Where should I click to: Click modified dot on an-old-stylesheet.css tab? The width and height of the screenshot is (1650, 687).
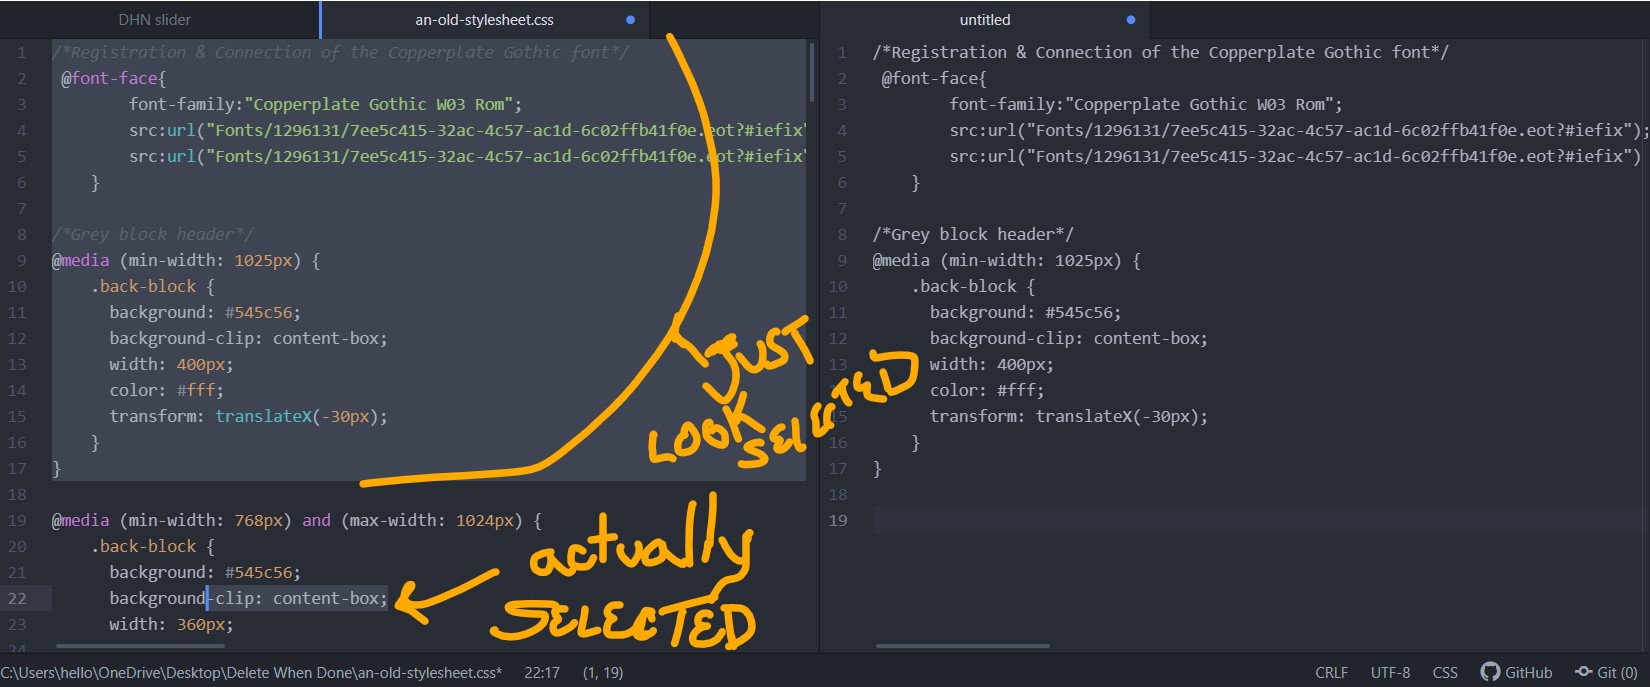point(630,20)
